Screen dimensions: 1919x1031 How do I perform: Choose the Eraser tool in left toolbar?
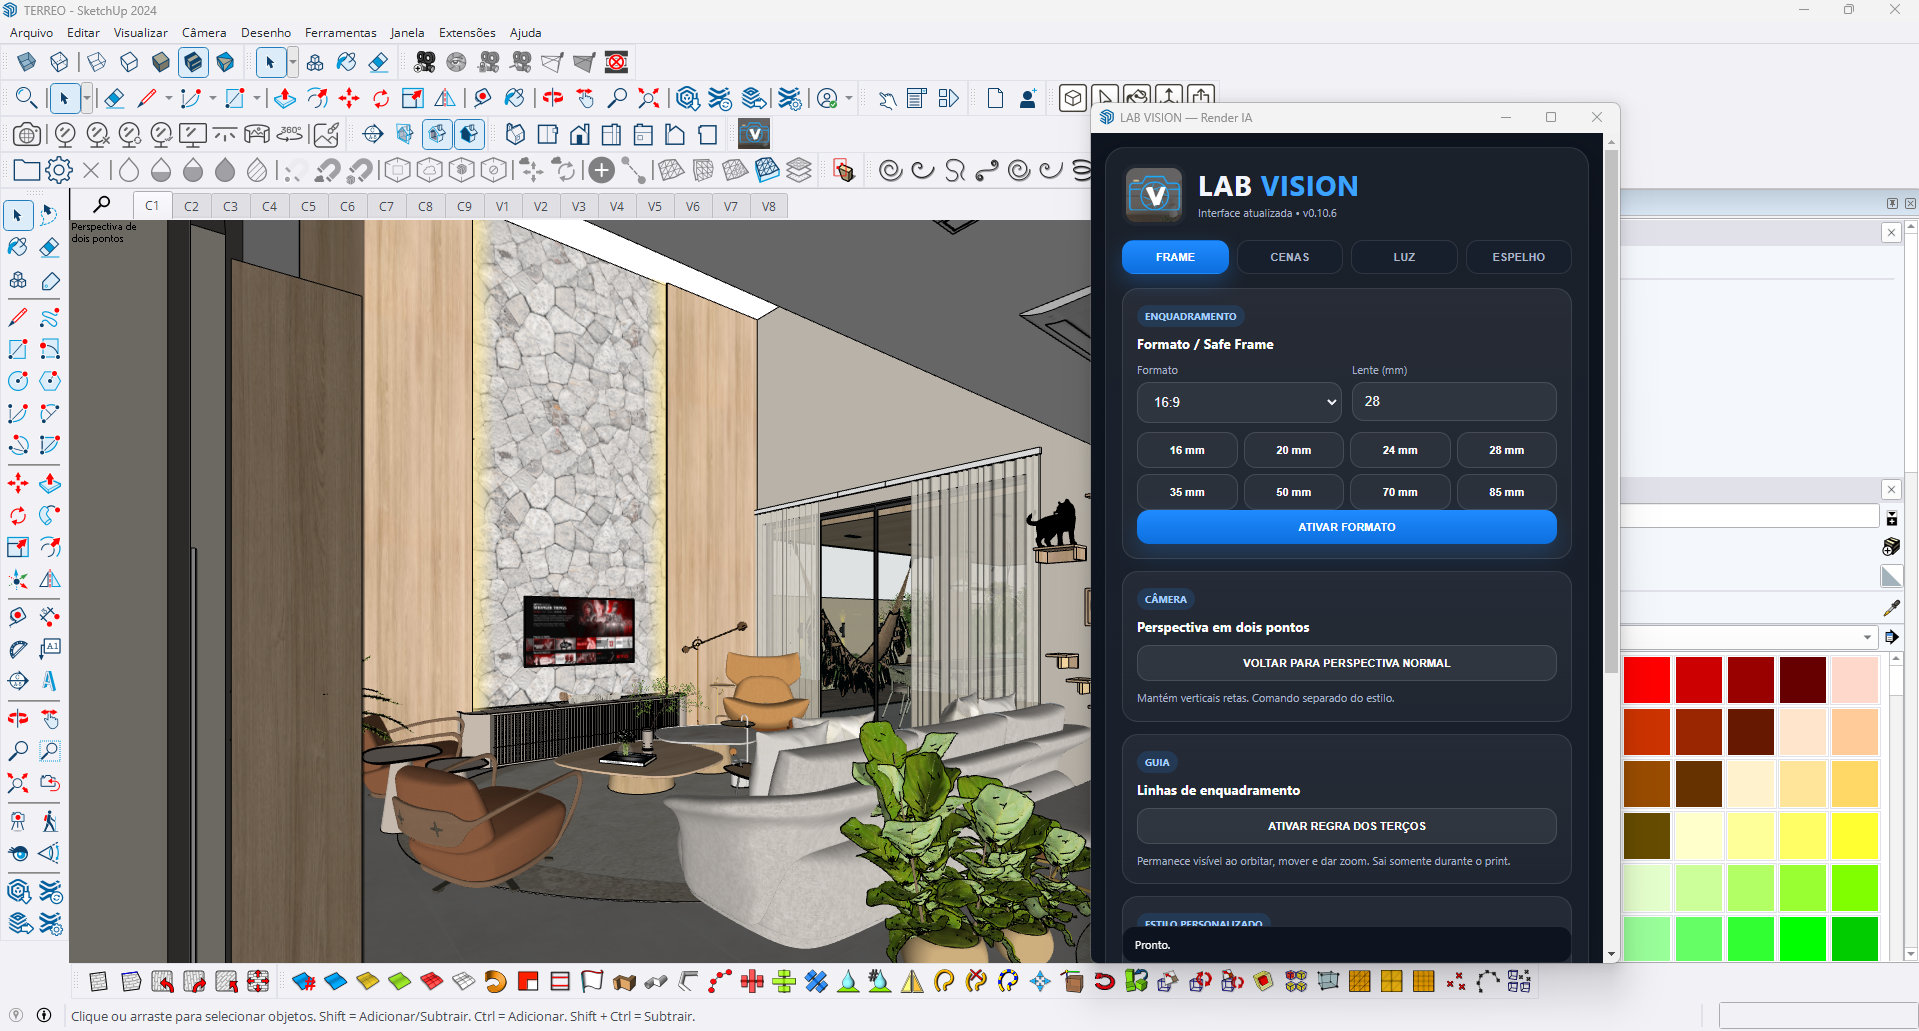(49, 247)
